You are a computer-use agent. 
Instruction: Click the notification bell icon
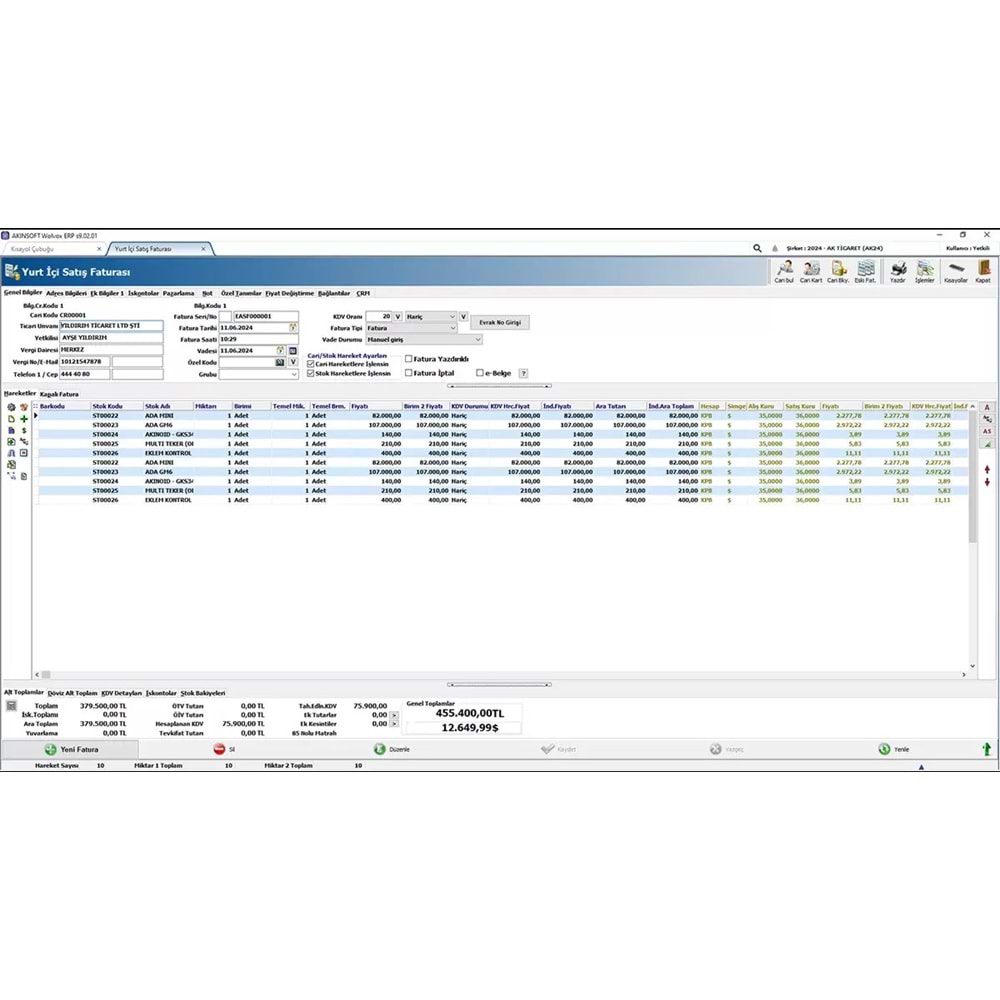[775, 248]
